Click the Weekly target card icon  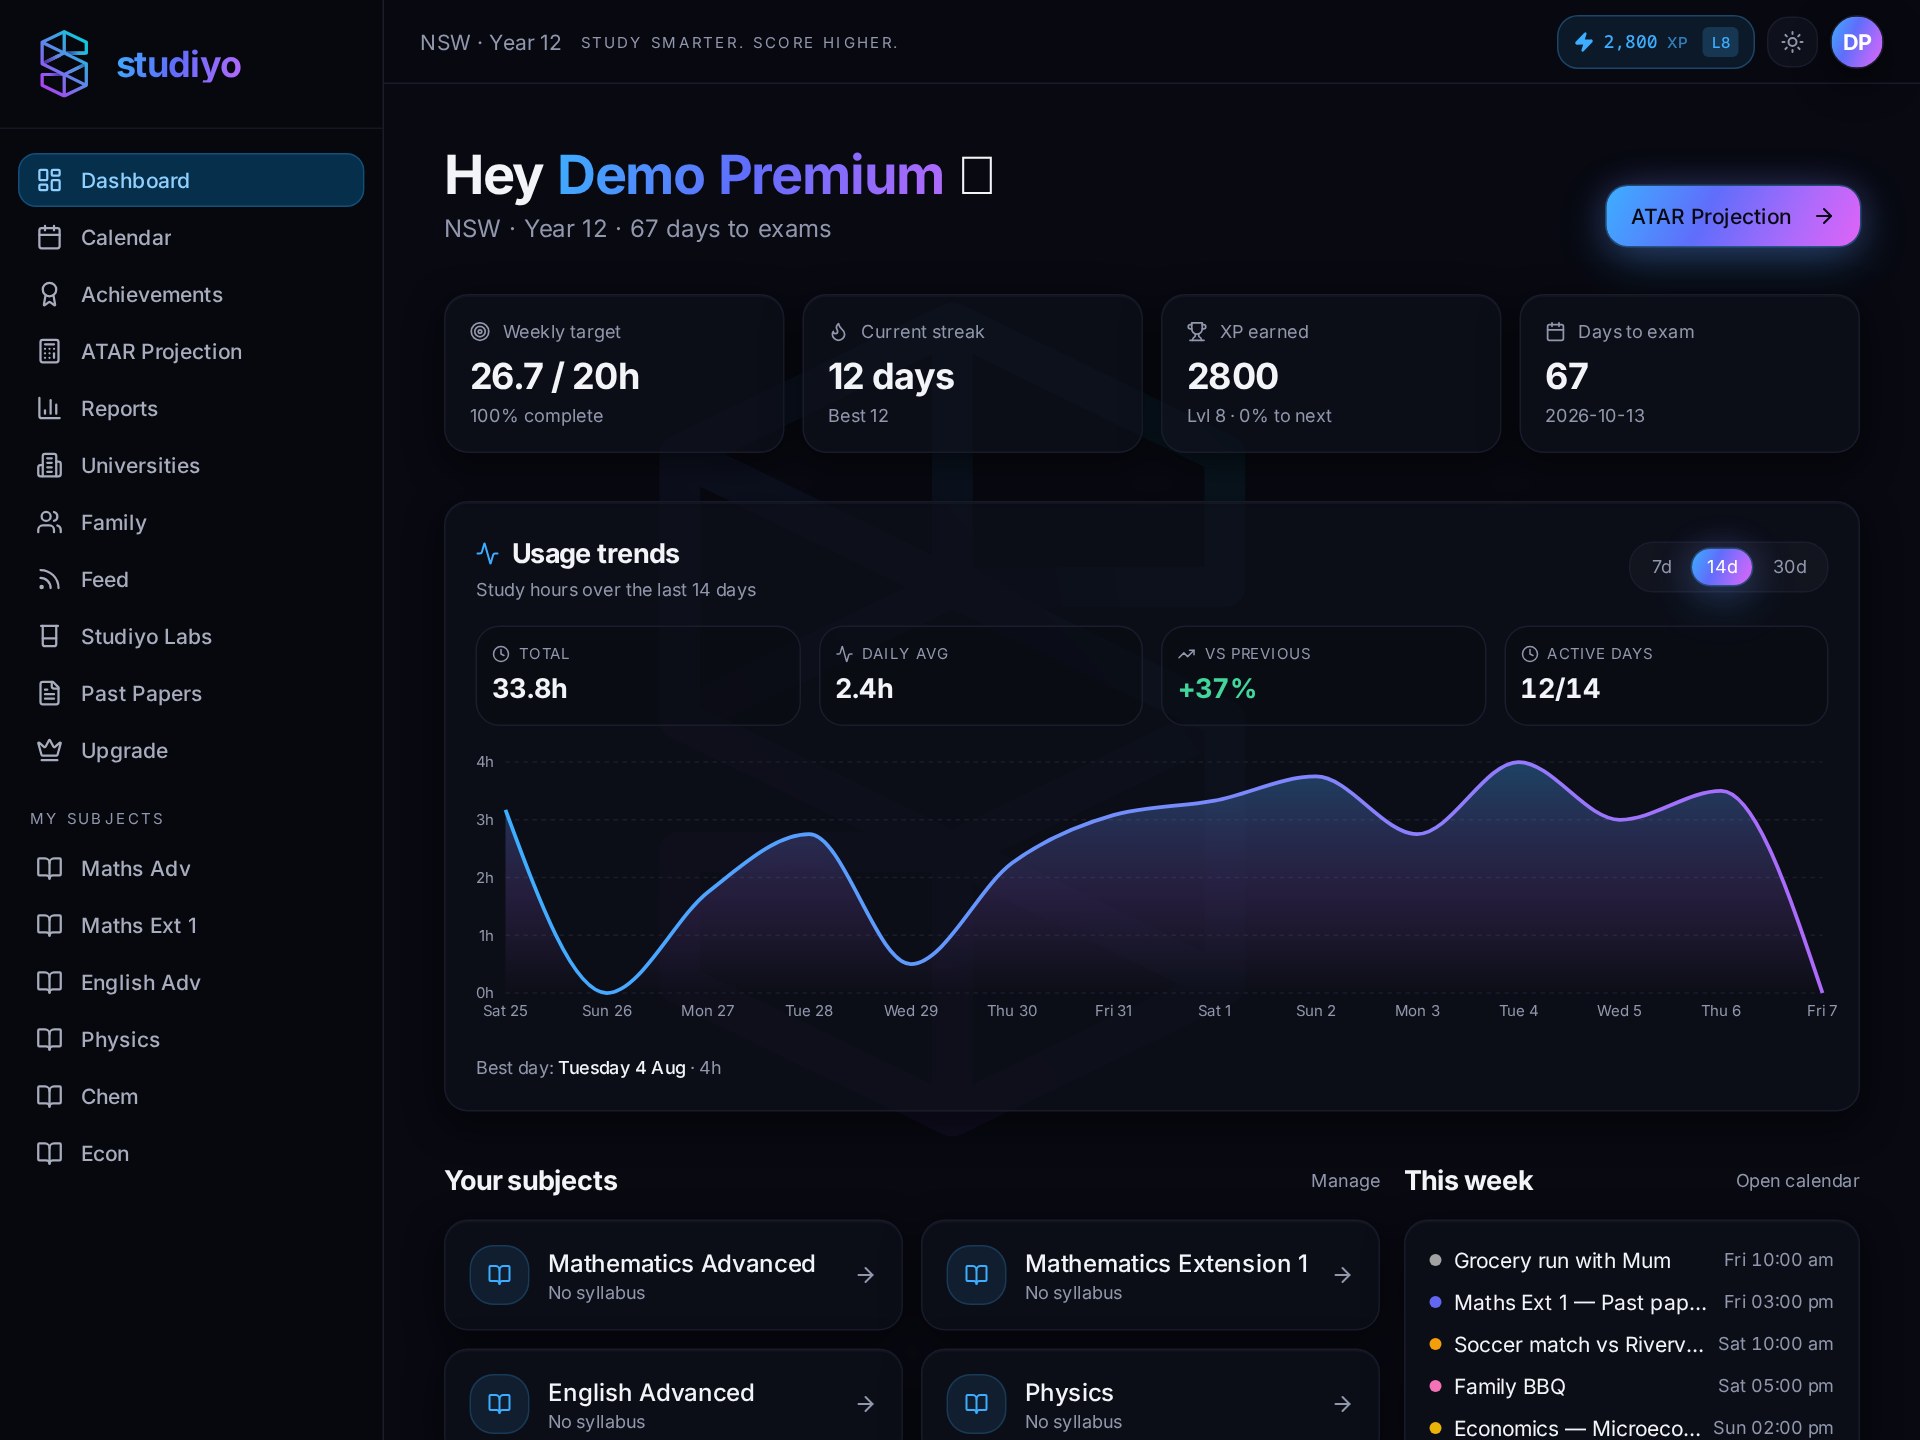pyautogui.click(x=480, y=331)
